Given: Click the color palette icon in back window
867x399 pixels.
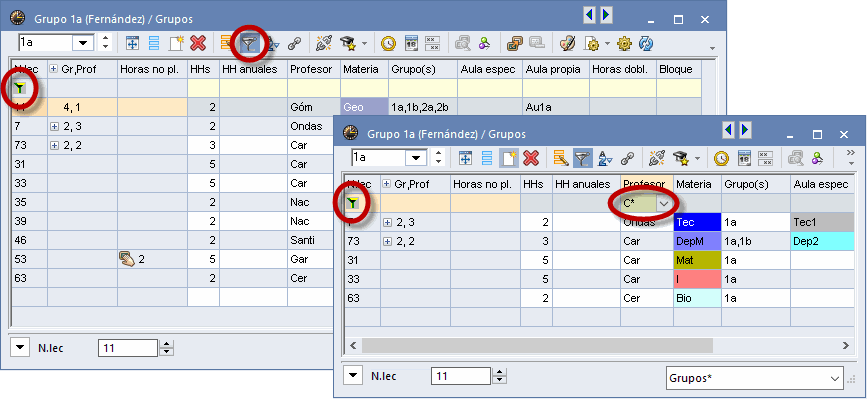Looking at the screenshot, I should pyautogui.click(x=567, y=43).
